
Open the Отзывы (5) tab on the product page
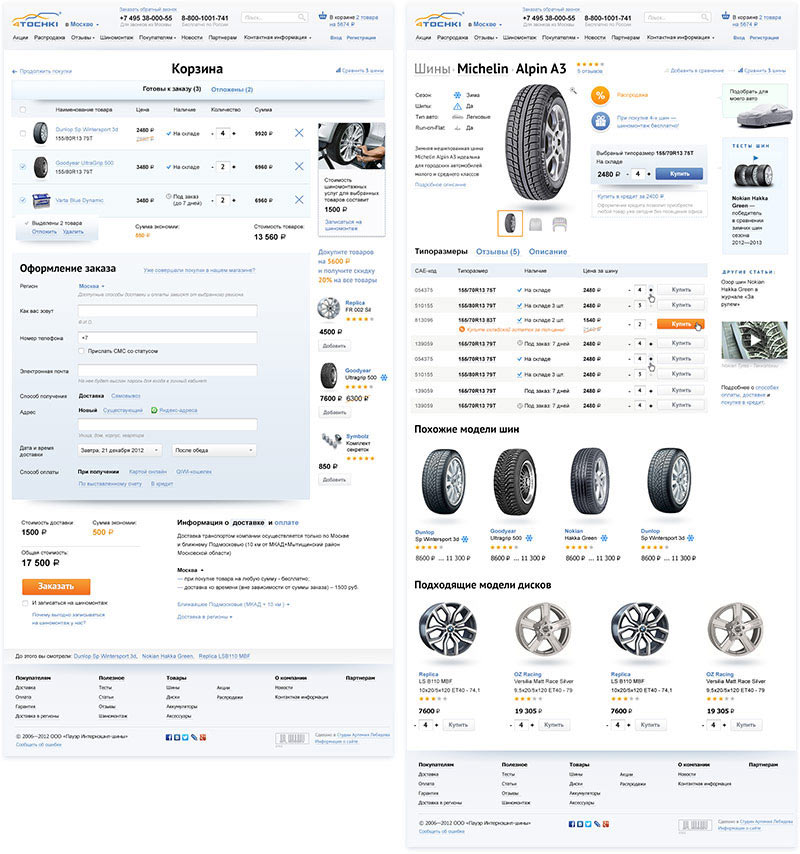[497, 251]
